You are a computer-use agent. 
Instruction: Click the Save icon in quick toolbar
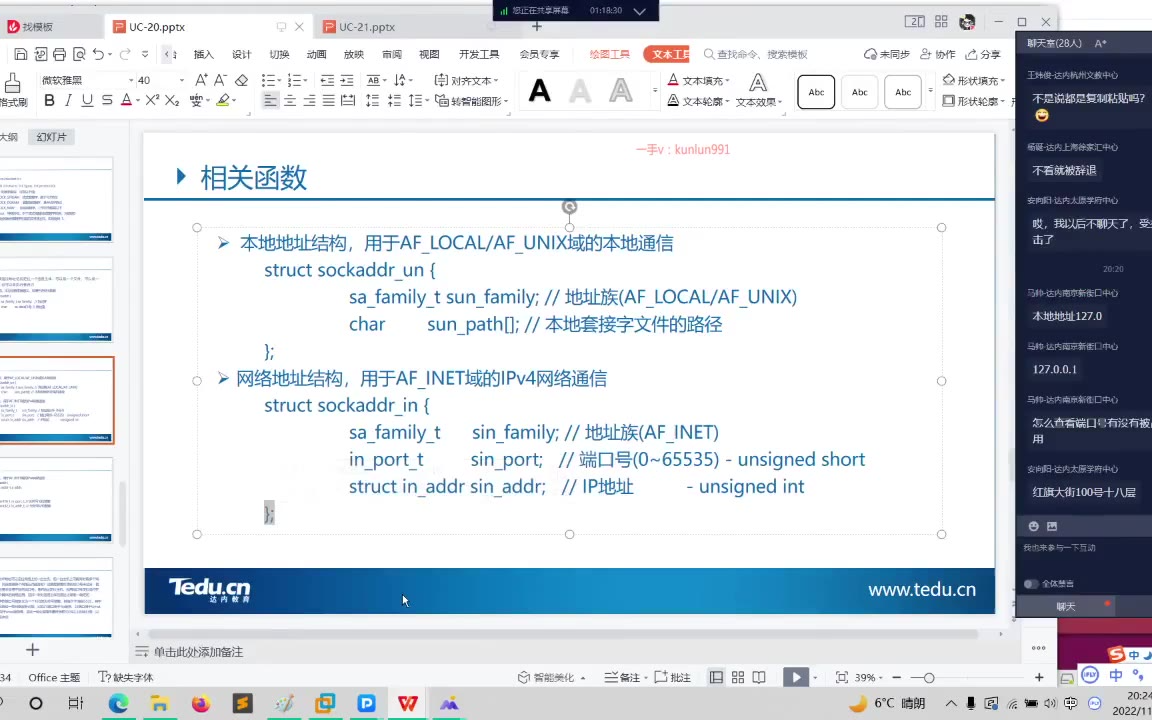(21, 54)
